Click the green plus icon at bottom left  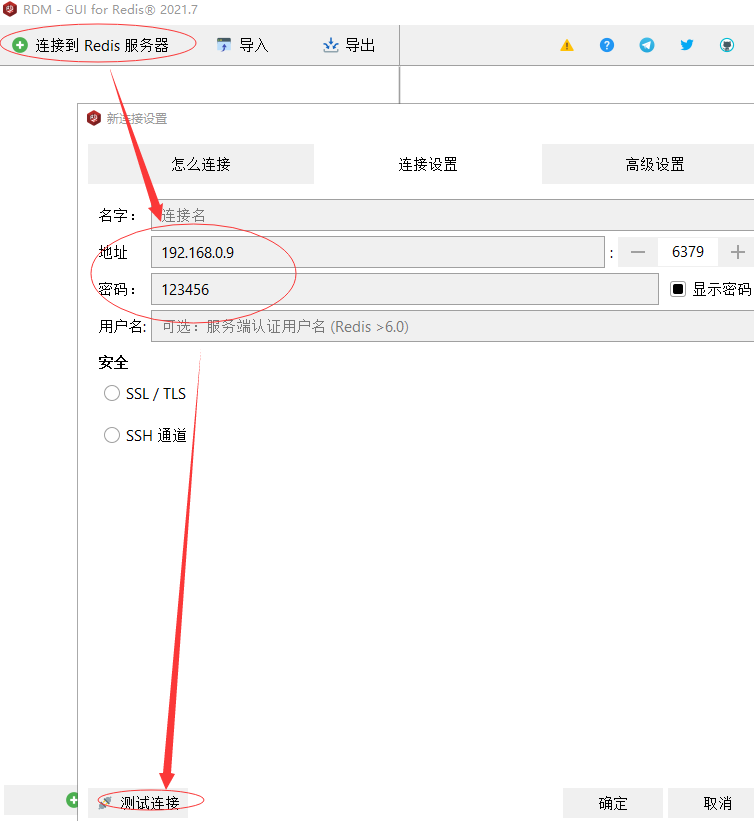click(72, 800)
